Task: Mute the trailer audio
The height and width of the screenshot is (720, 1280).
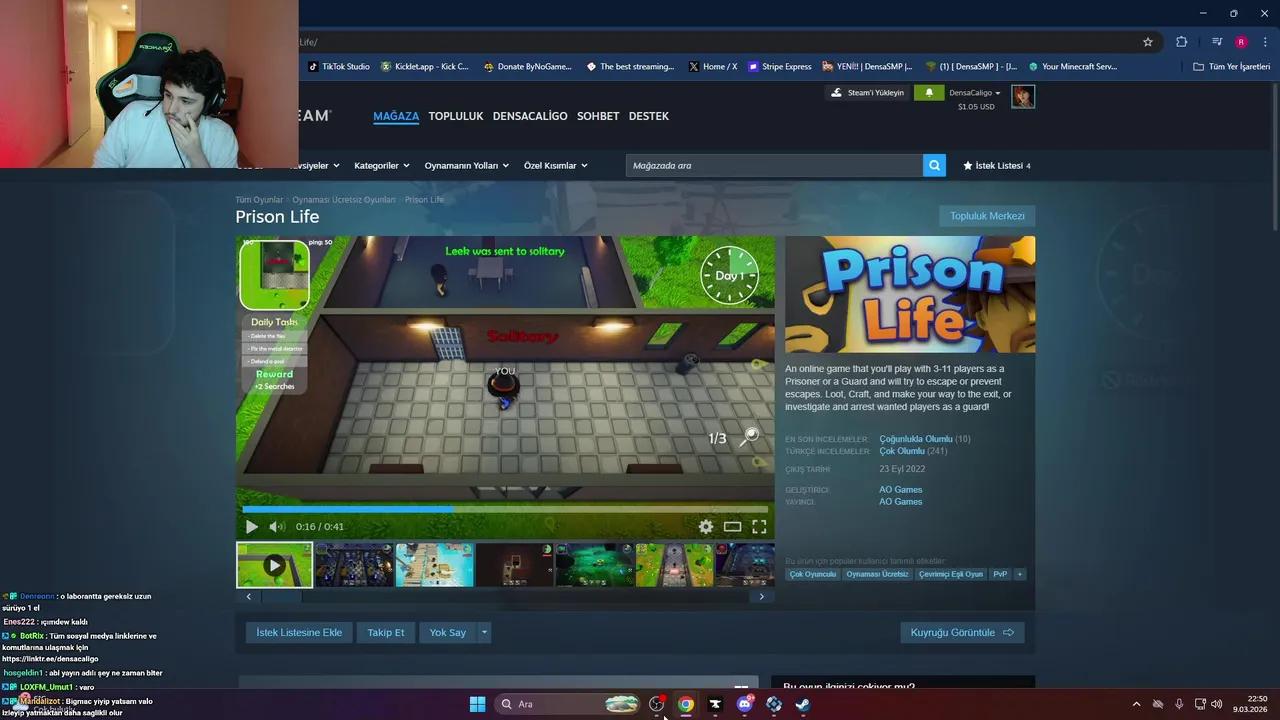Action: tap(275, 526)
